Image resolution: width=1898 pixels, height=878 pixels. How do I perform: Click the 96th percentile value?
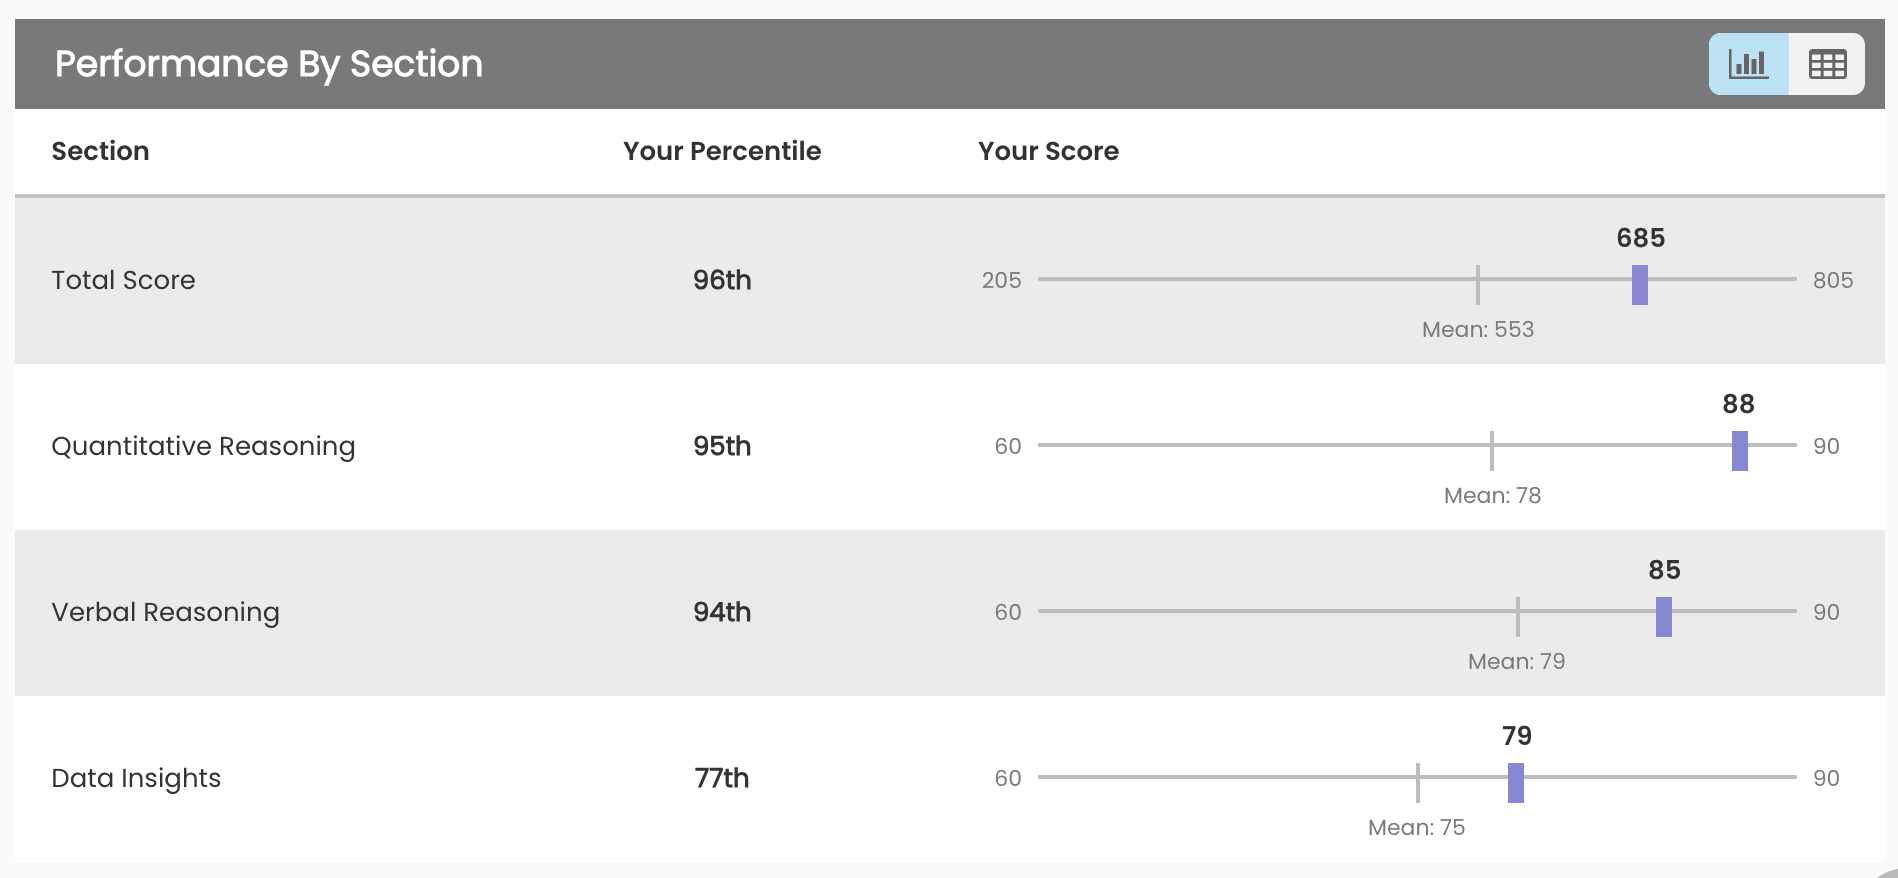click(722, 280)
